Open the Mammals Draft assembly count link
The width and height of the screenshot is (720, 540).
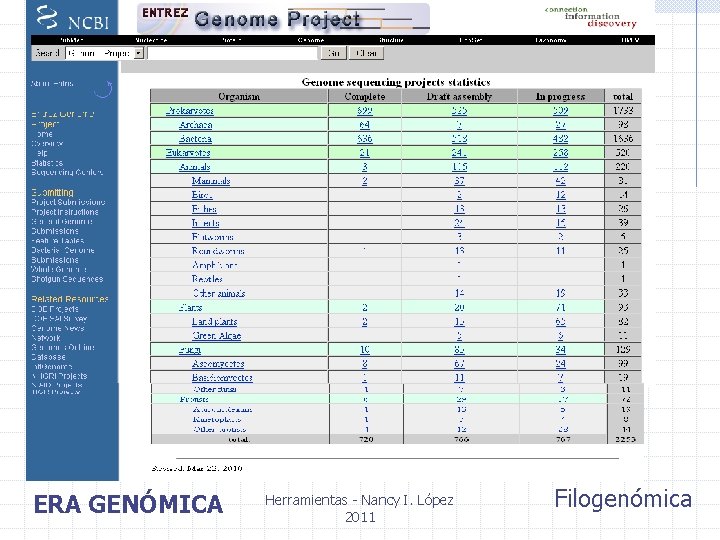tap(459, 181)
